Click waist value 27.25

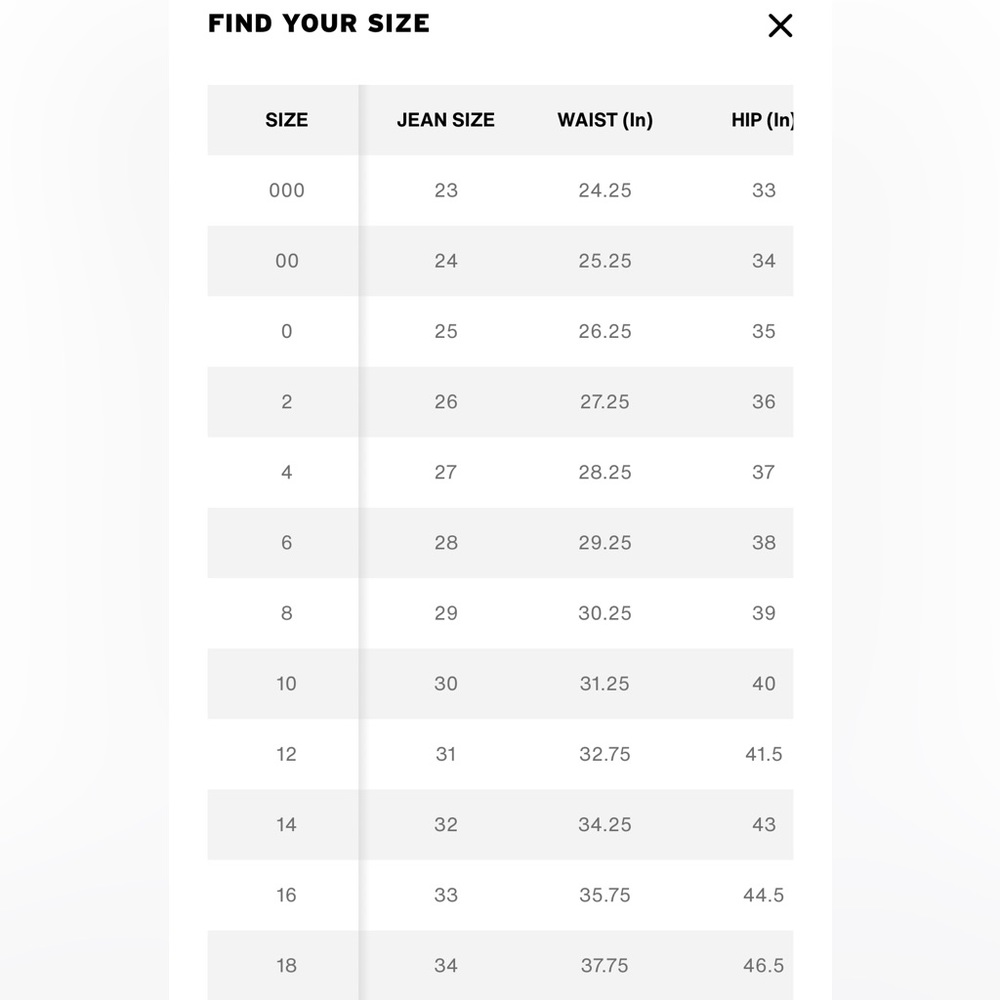click(x=605, y=402)
